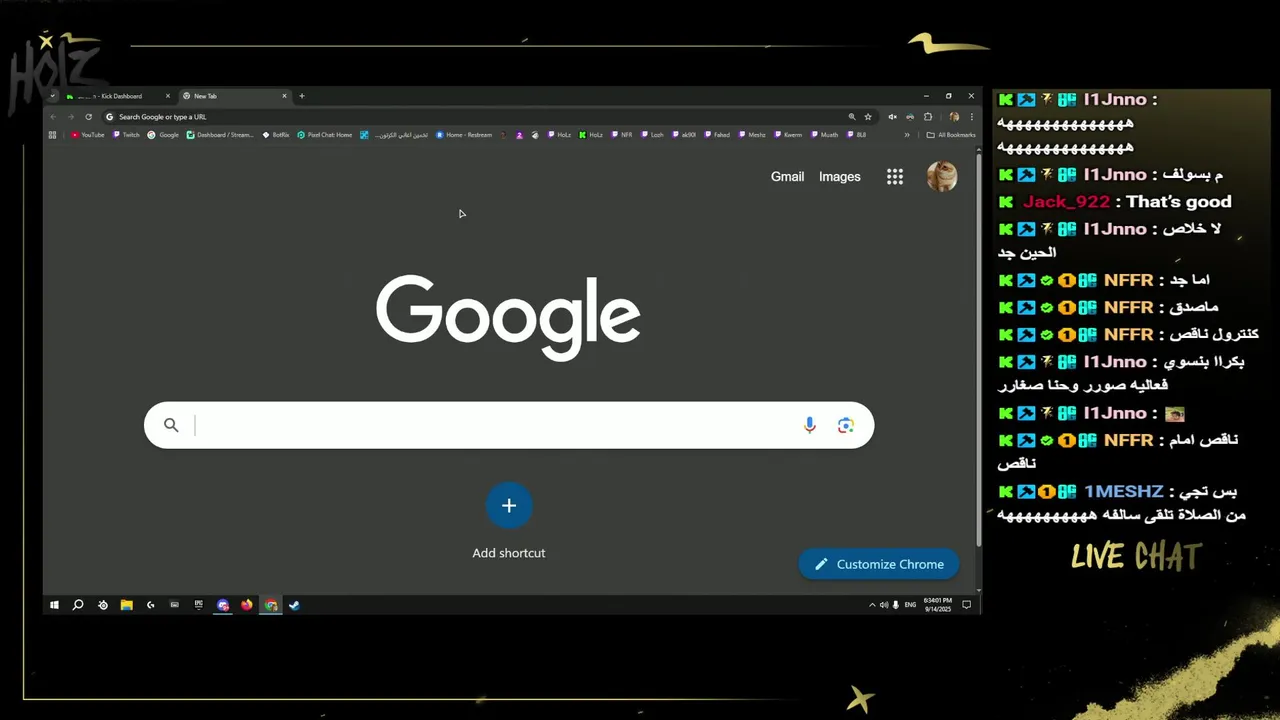This screenshot has width=1280, height=720.
Task: Go back using the back arrow
Action: click(x=53, y=117)
